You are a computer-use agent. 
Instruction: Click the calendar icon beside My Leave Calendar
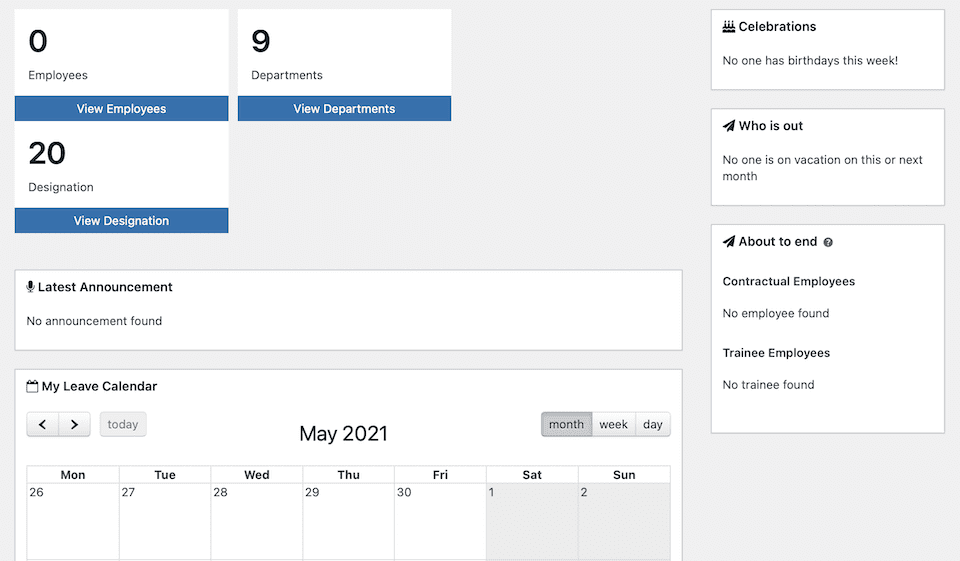pos(32,386)
